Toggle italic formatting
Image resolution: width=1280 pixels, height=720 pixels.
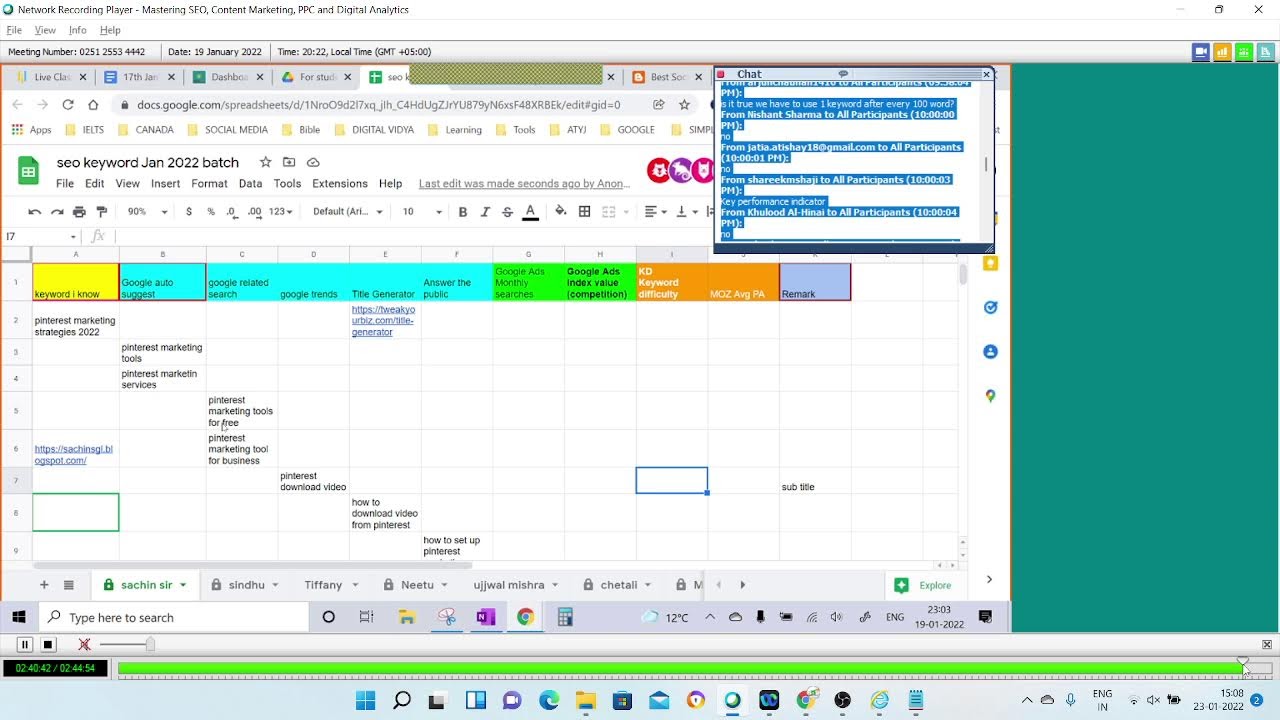click(x=485, y=212)
